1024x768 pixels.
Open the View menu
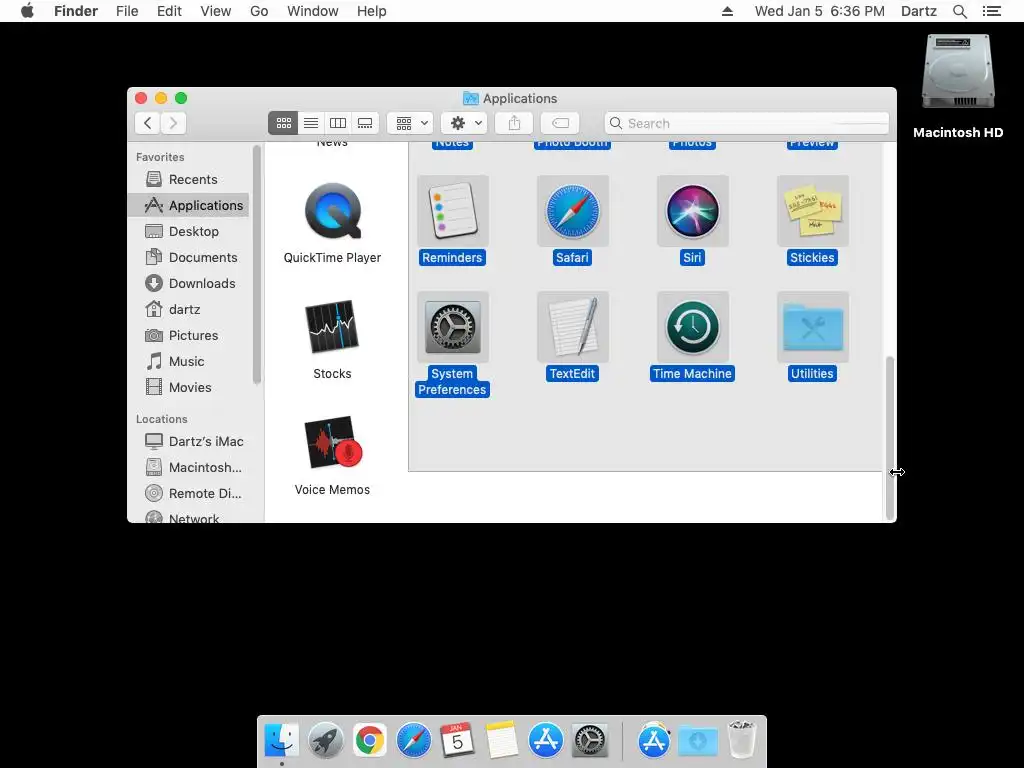pos(216,11)
